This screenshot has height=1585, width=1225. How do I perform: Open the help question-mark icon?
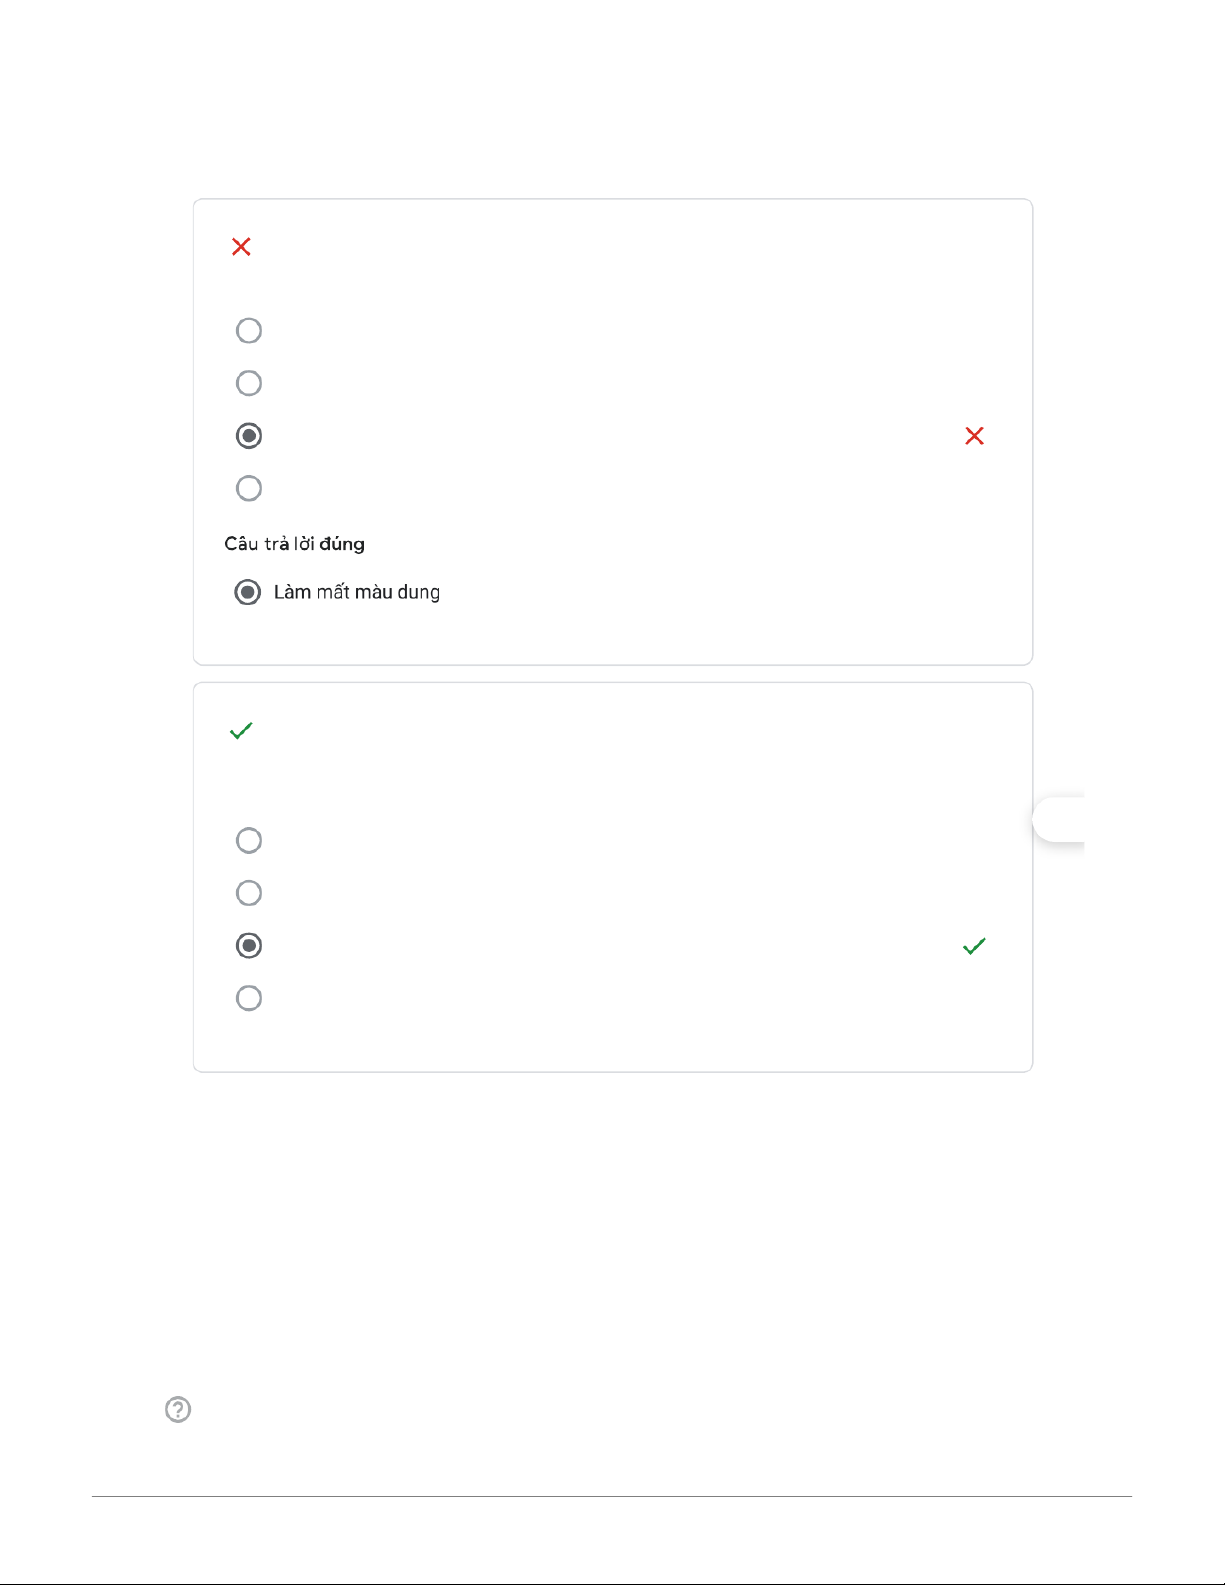coord(178,1409)
